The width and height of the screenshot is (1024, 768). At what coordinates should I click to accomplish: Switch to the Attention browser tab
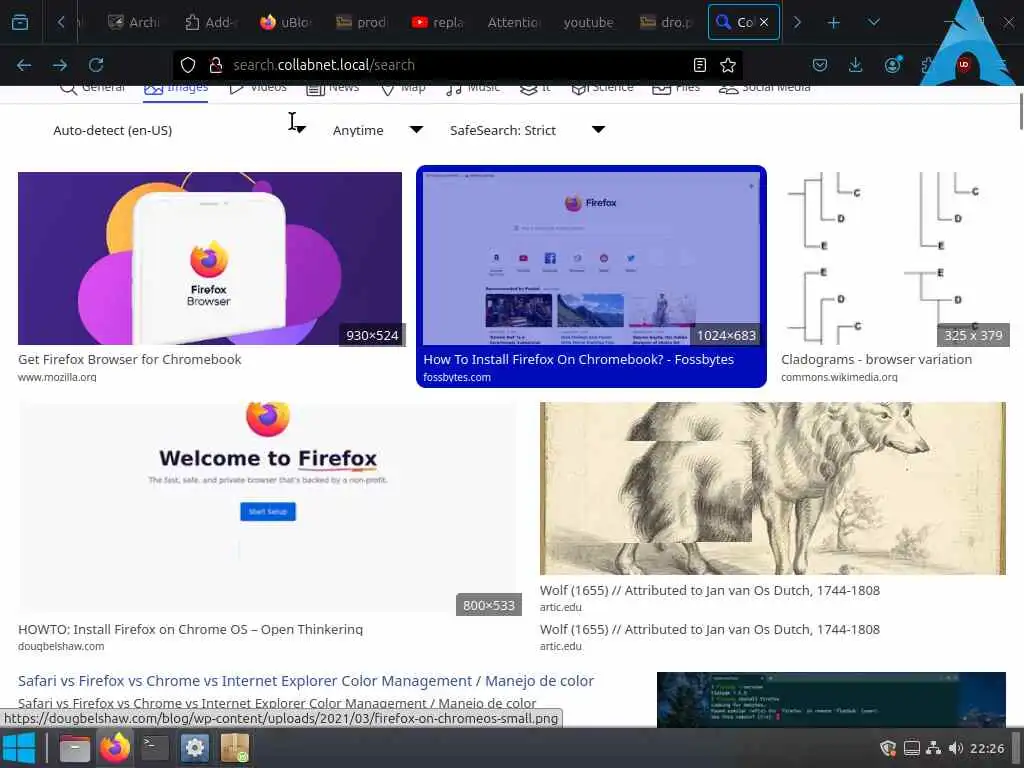(513, 22)
